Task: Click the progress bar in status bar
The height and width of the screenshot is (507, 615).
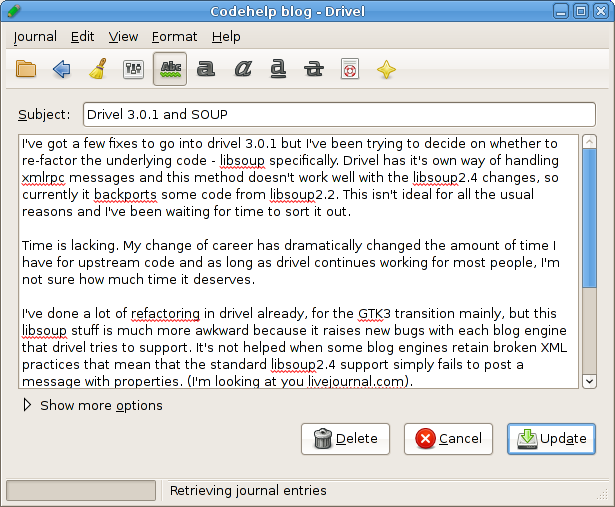Action: click(81, 491)
